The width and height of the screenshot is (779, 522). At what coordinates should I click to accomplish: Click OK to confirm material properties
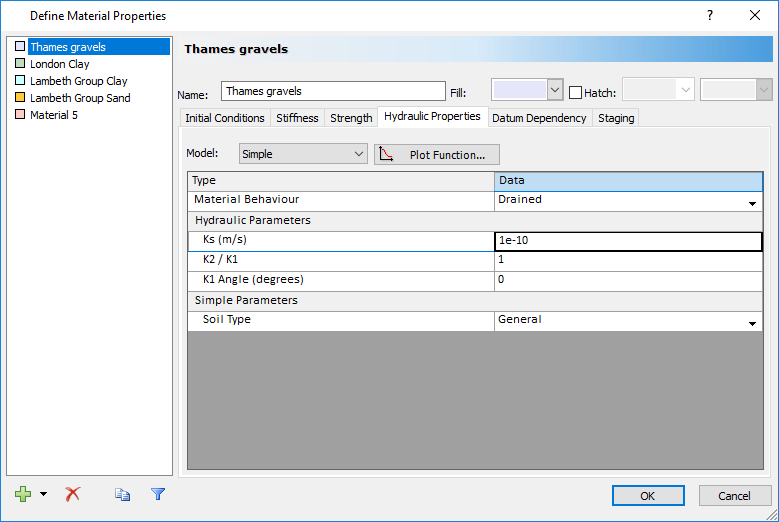[x=648, y=496]
